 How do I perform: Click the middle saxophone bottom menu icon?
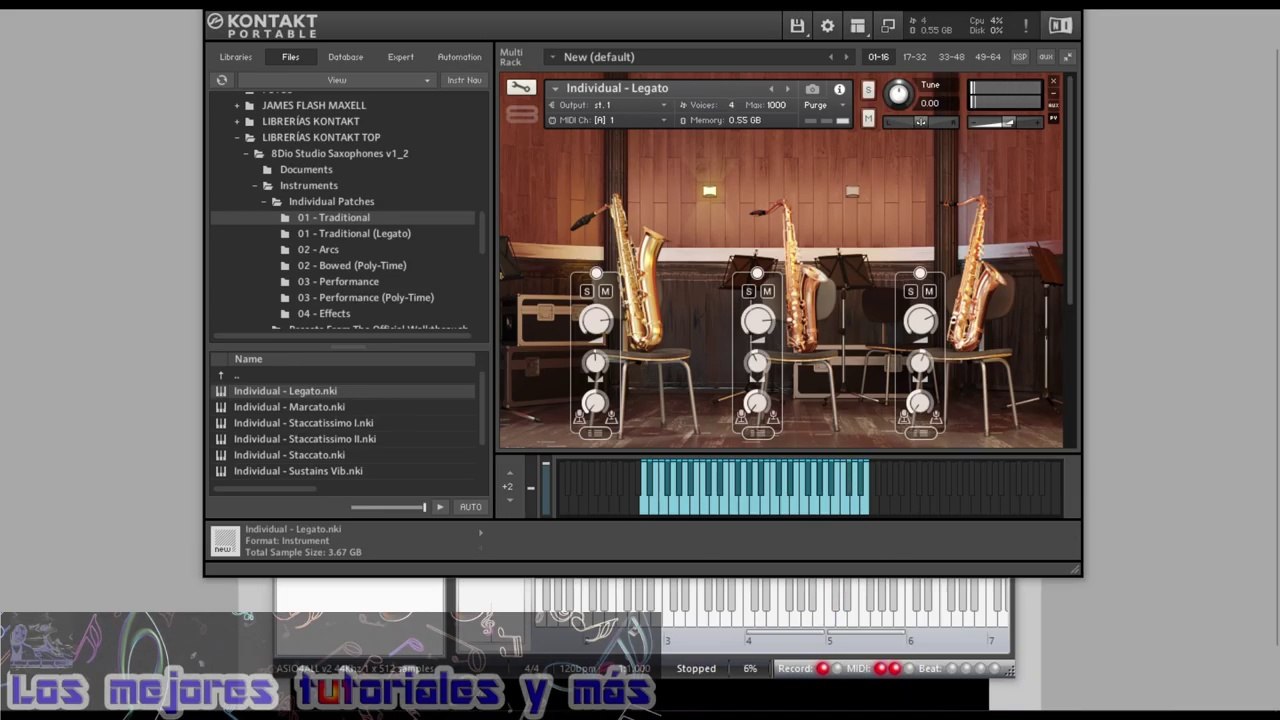click(757, 433)
